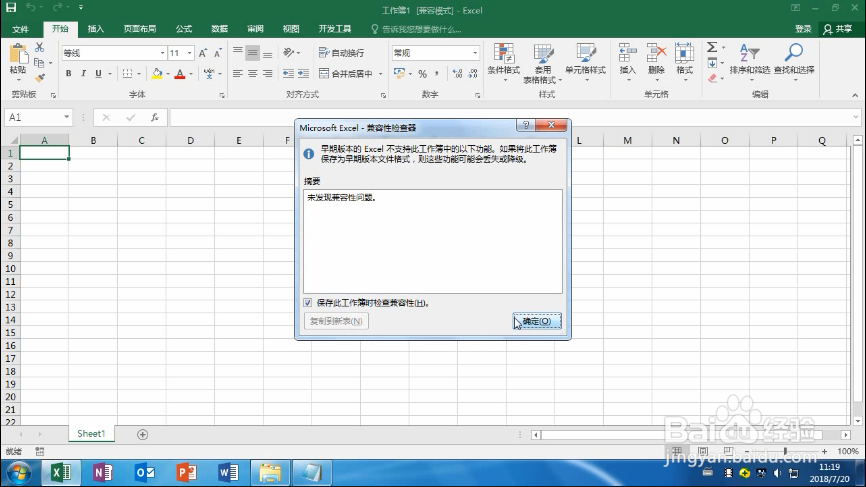The height and width of the screenshot is (487, 866).
Task: Open the font name dropdown
Action: [162, 53]
